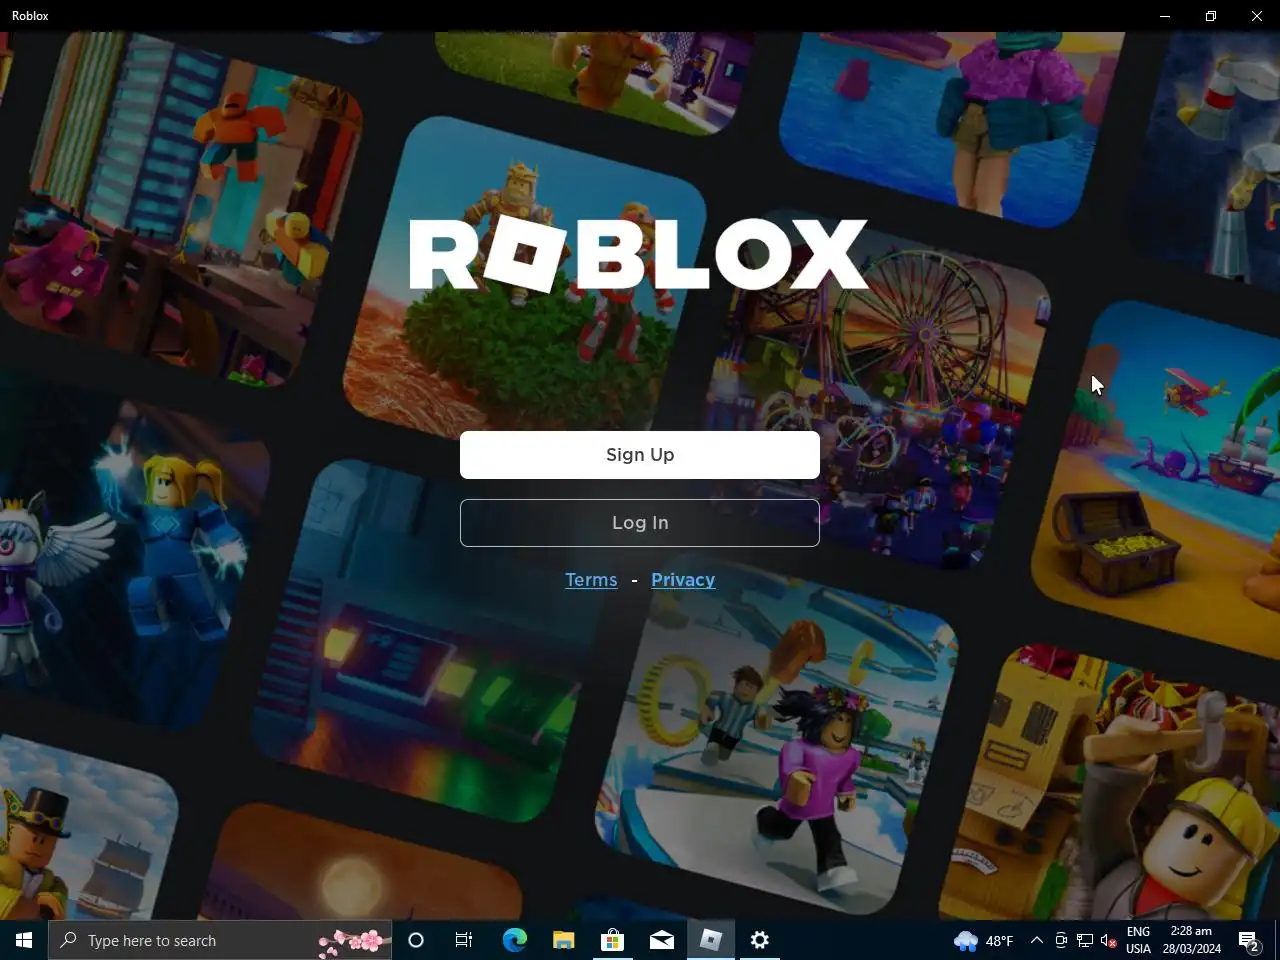
Task: Minimize the Roblox window
Action: [1165, 16]
